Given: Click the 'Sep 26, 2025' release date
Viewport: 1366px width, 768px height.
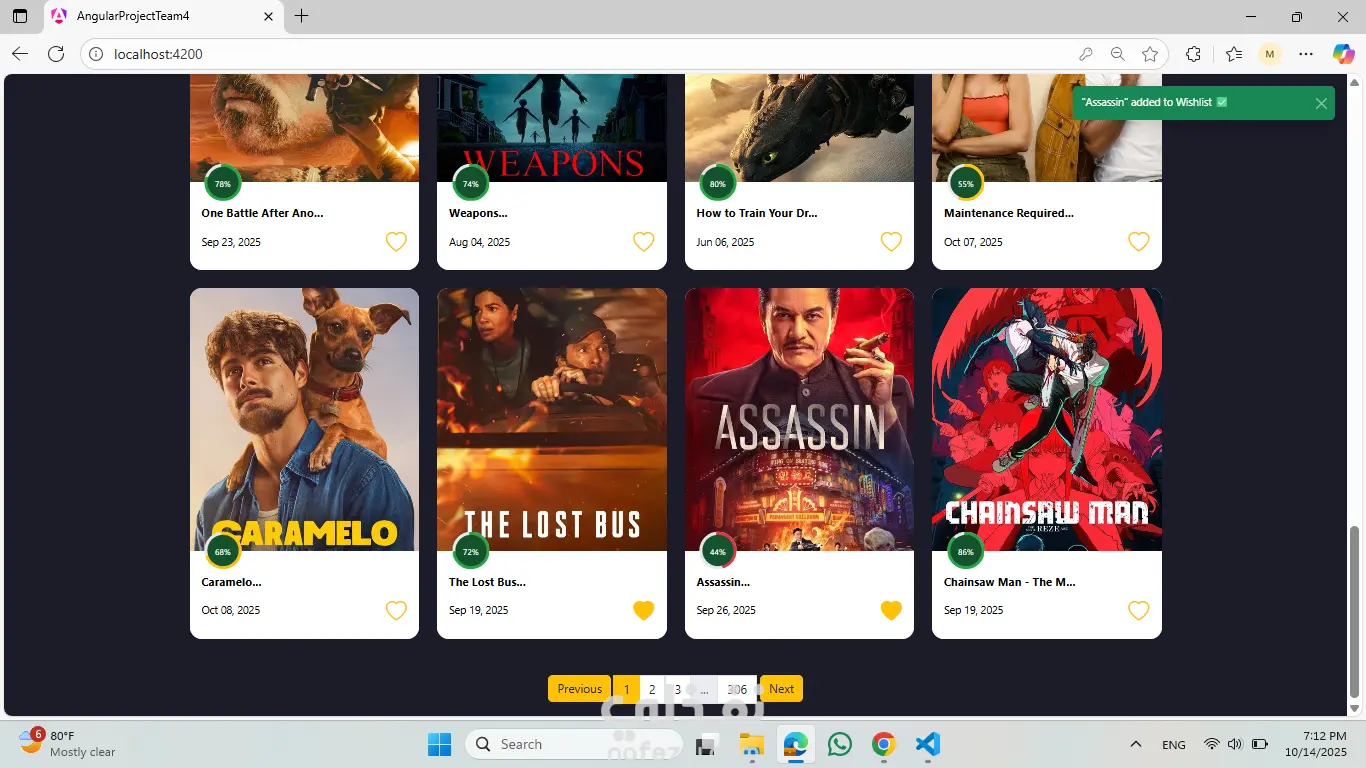Looking at the screenshot, I should [726, 610].
